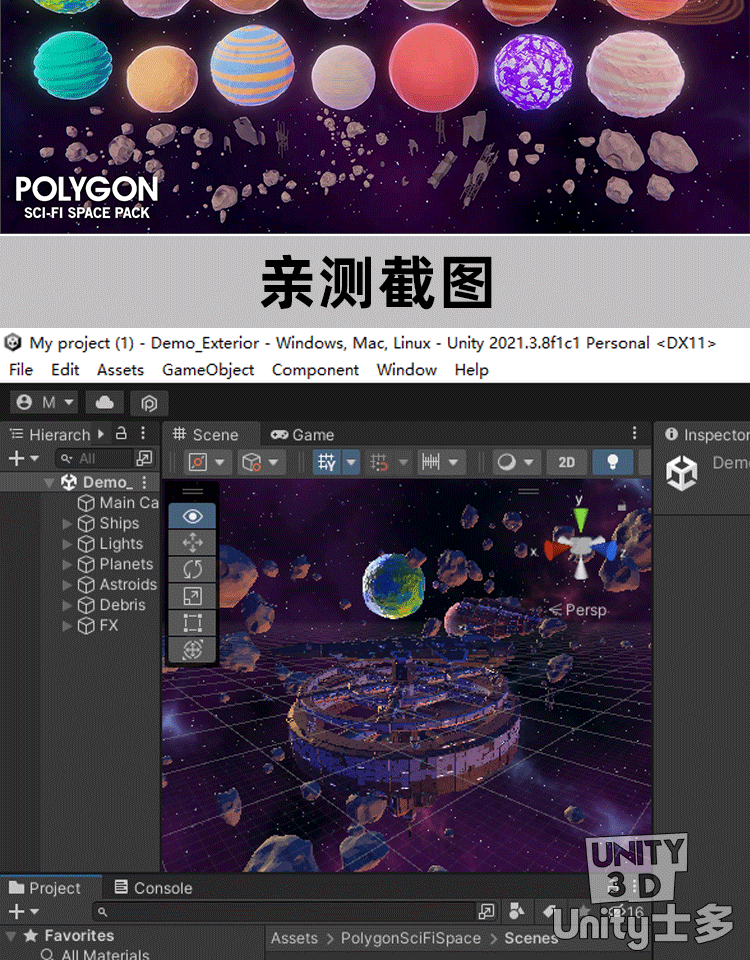Select the Scale tool
This screenshot has width=750, height=960.
click(192, 596)
